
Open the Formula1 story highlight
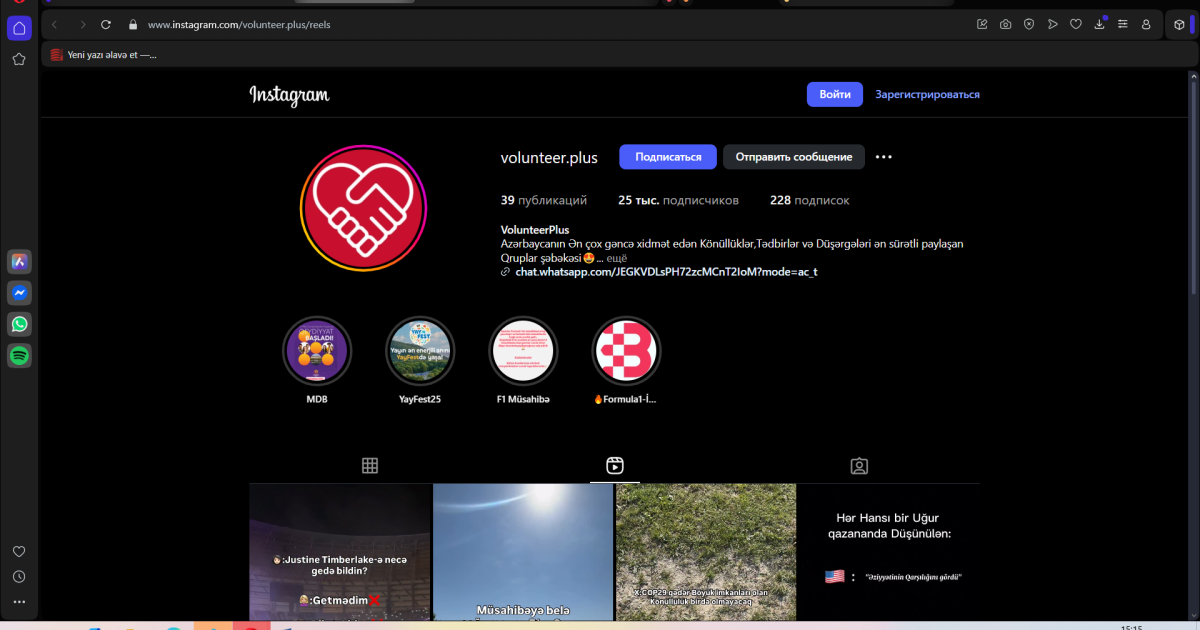(x=626, y=351)
